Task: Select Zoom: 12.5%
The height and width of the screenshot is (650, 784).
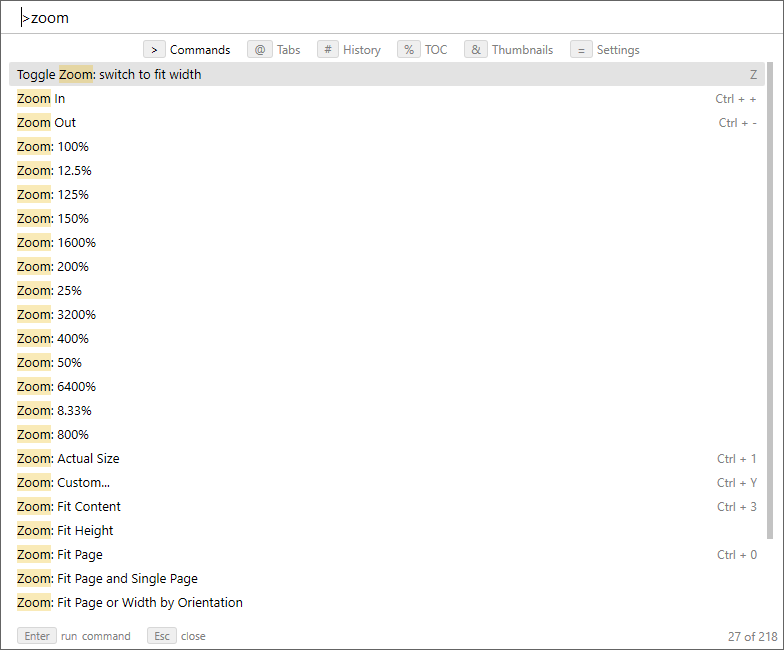Action: pos(387,170)
